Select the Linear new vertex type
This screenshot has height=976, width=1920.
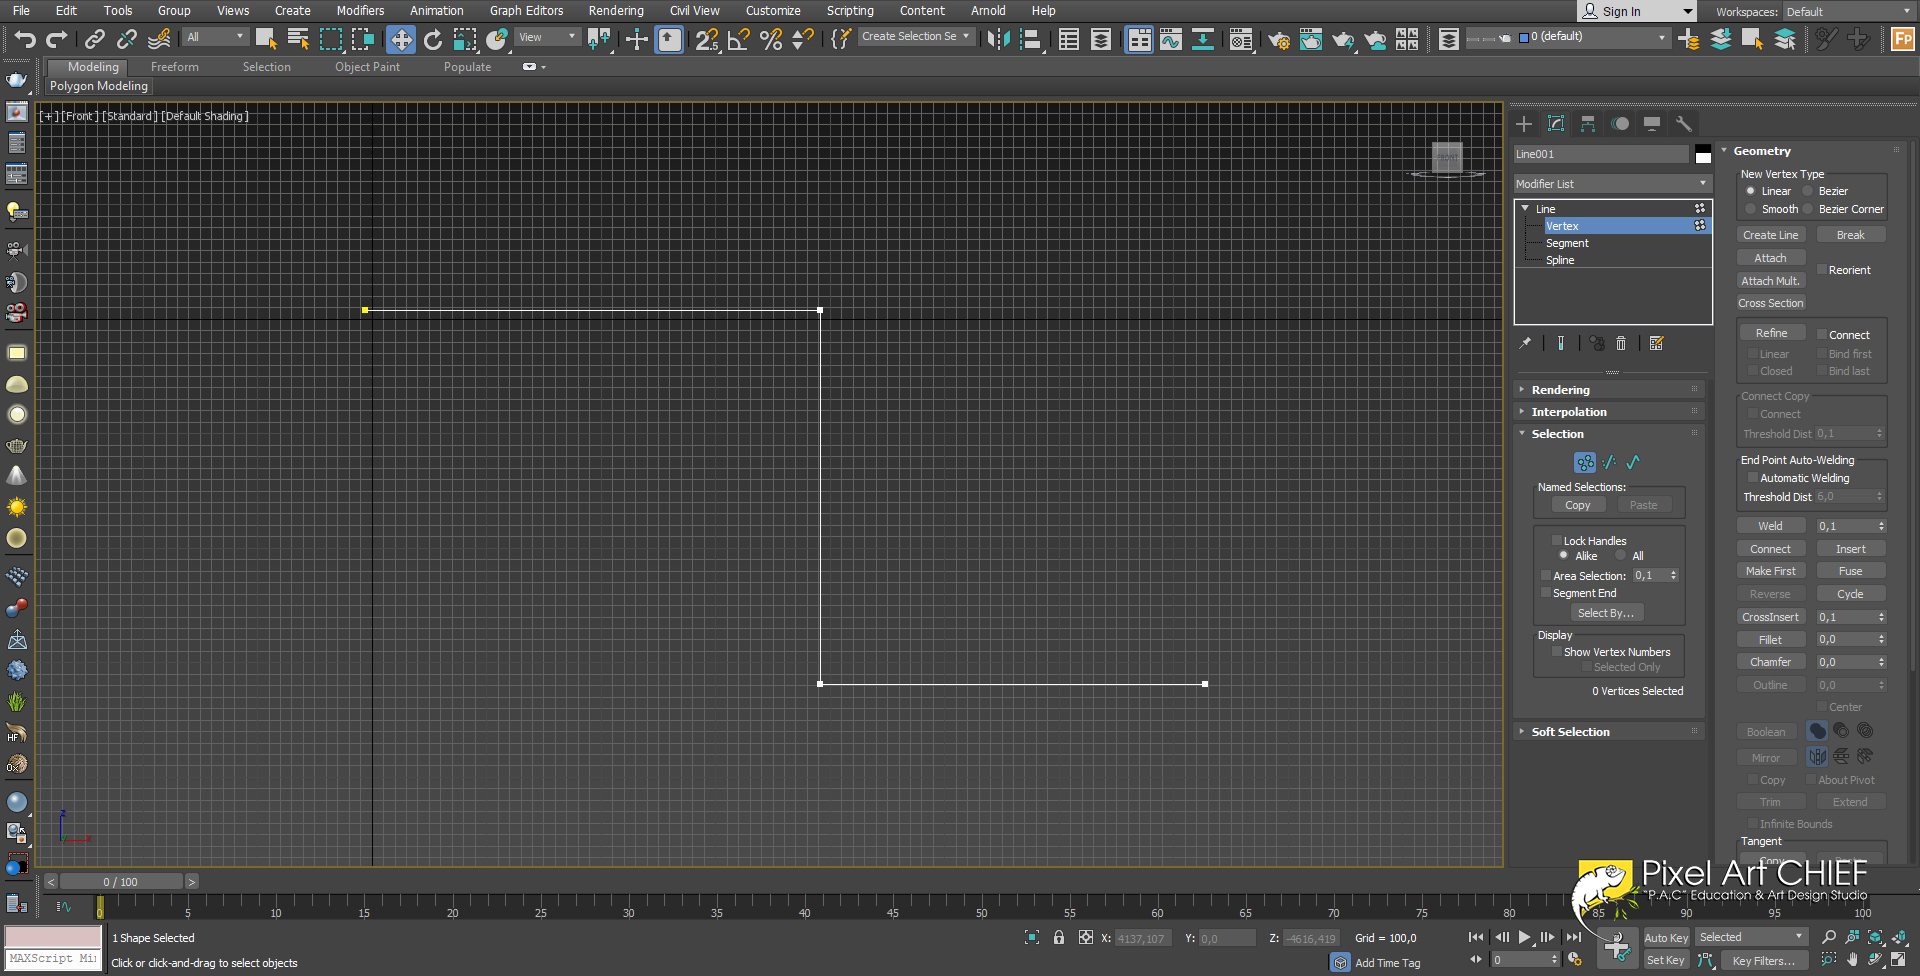[1750, 191]
